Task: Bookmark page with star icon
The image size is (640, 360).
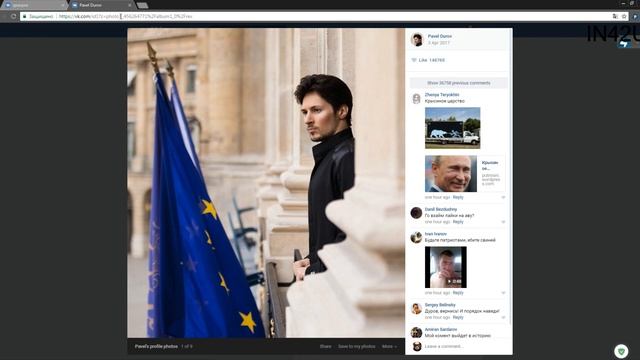Action: (x=624, y=16)
